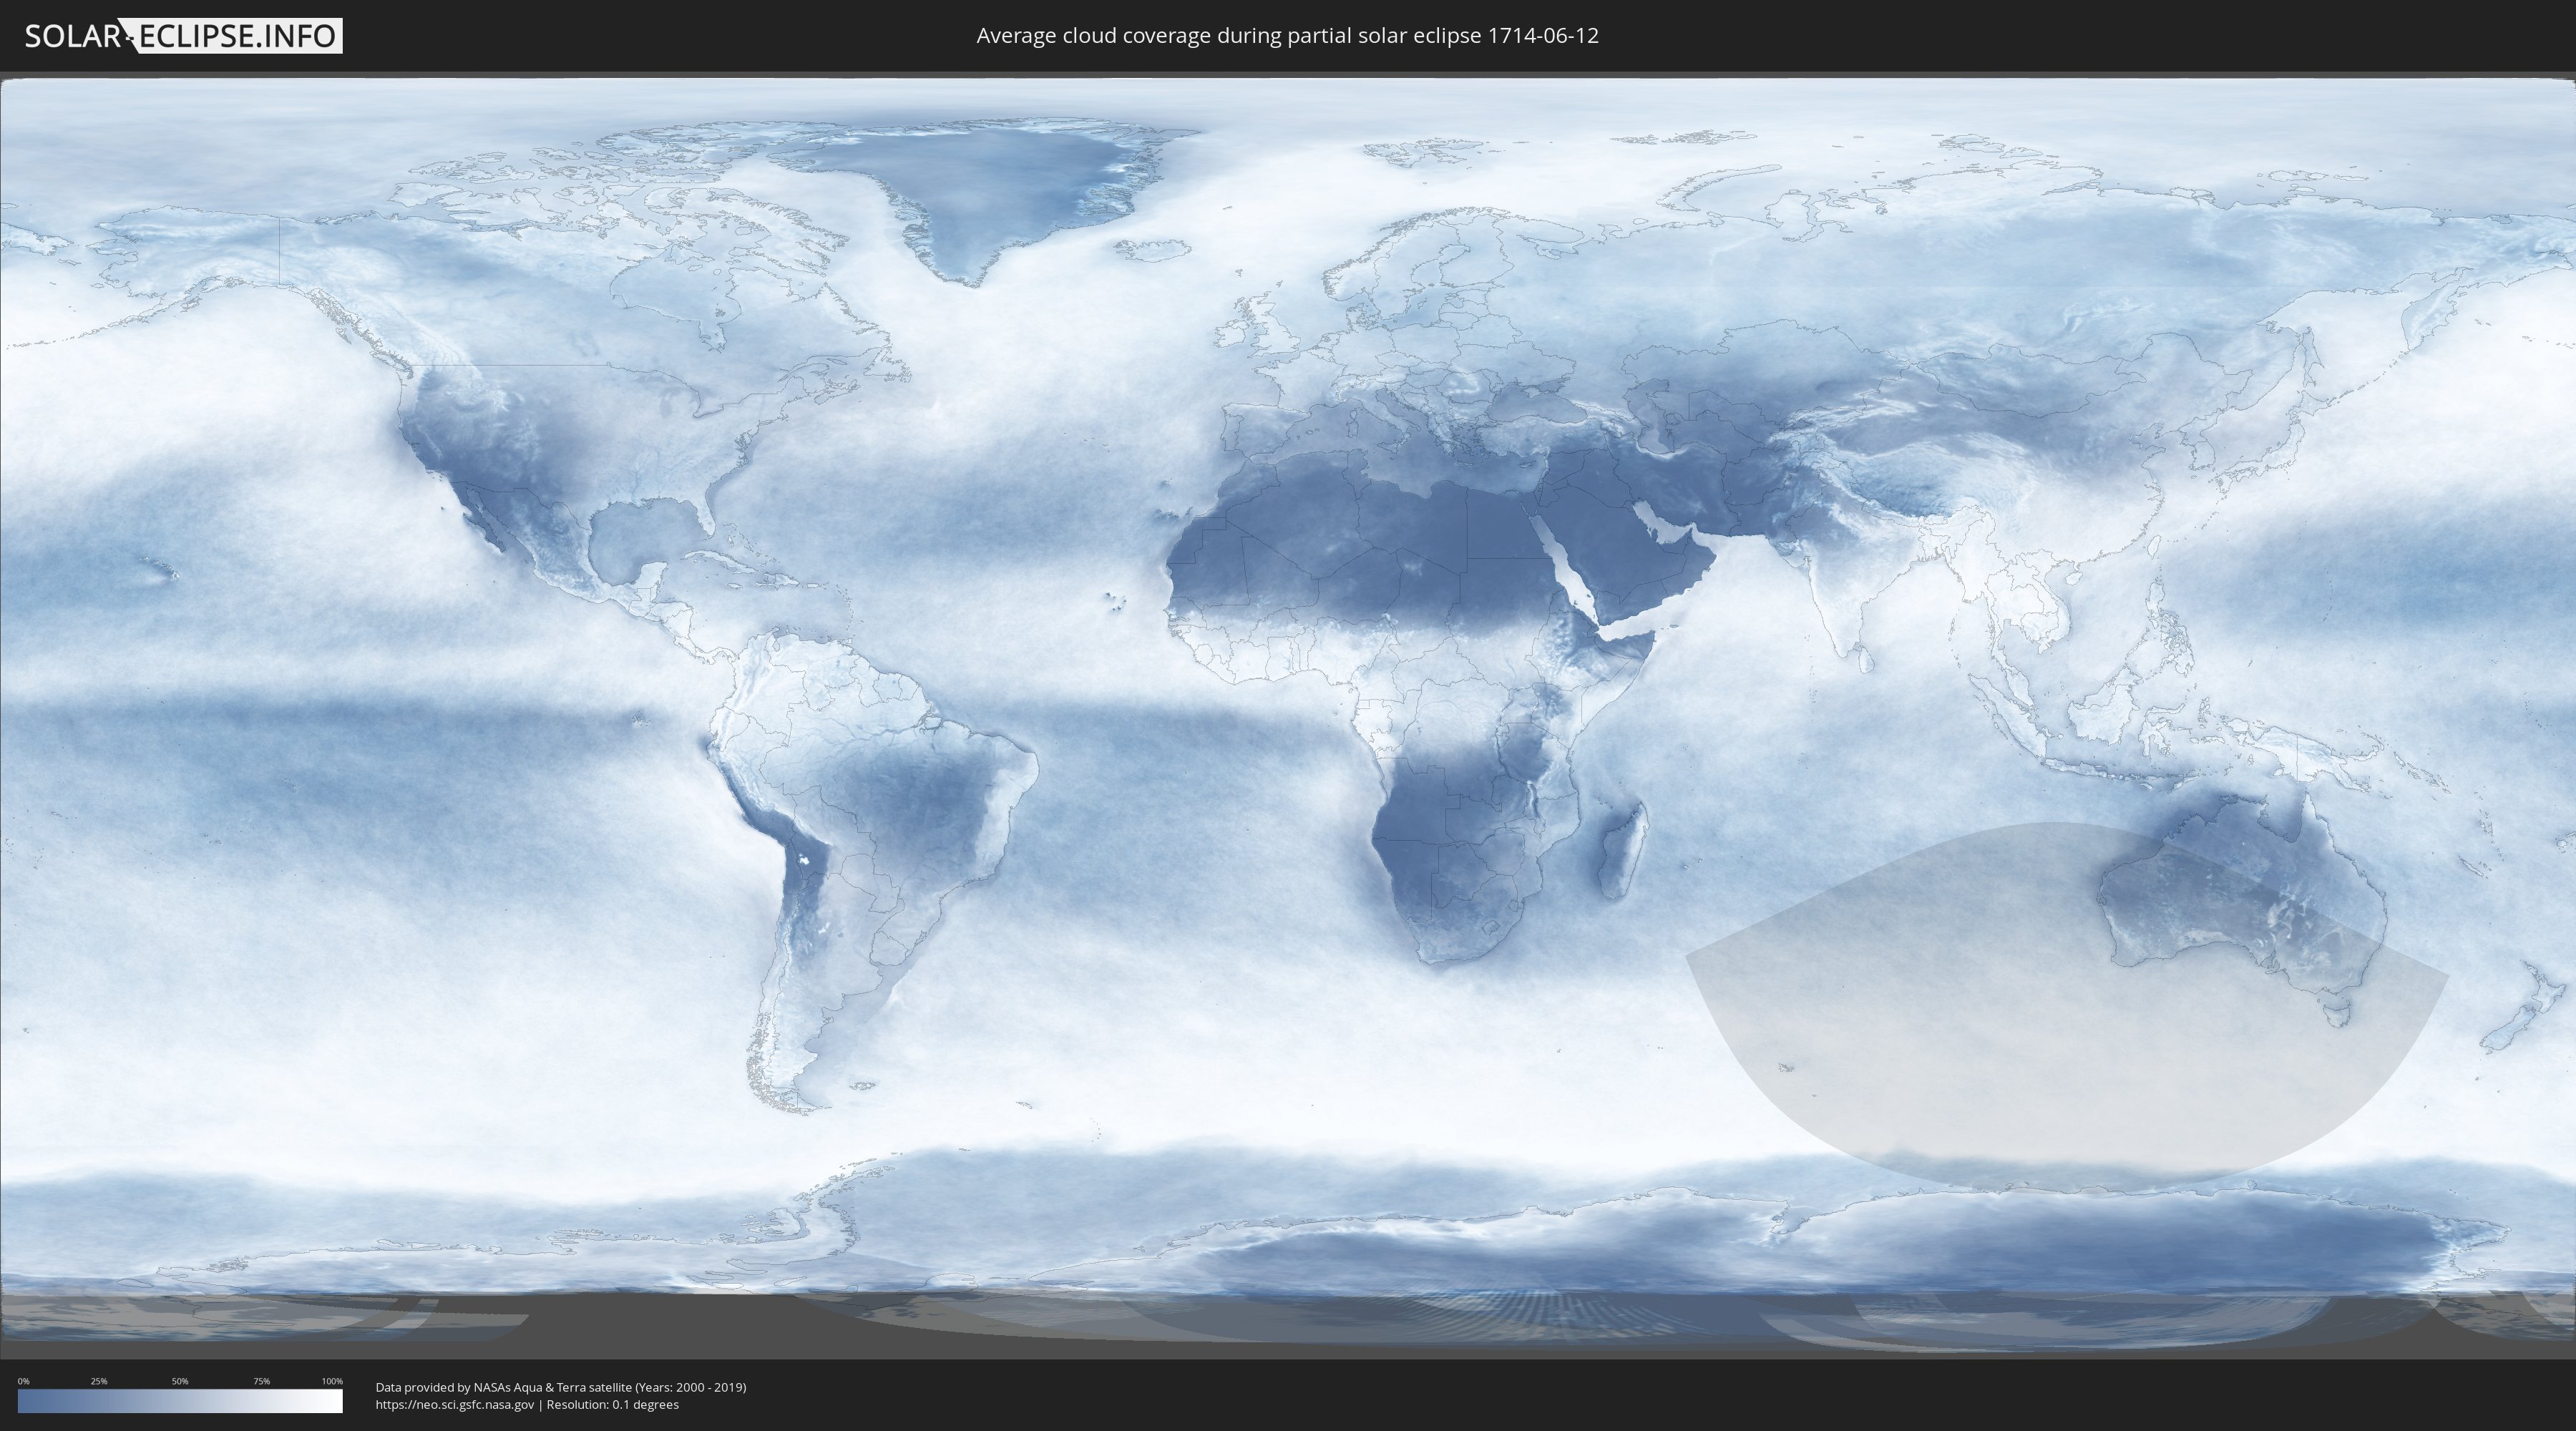The image size is (2576, 1431).
Task: Click the cloud coverage gradient legend bar
Action: pos(180,1401)
